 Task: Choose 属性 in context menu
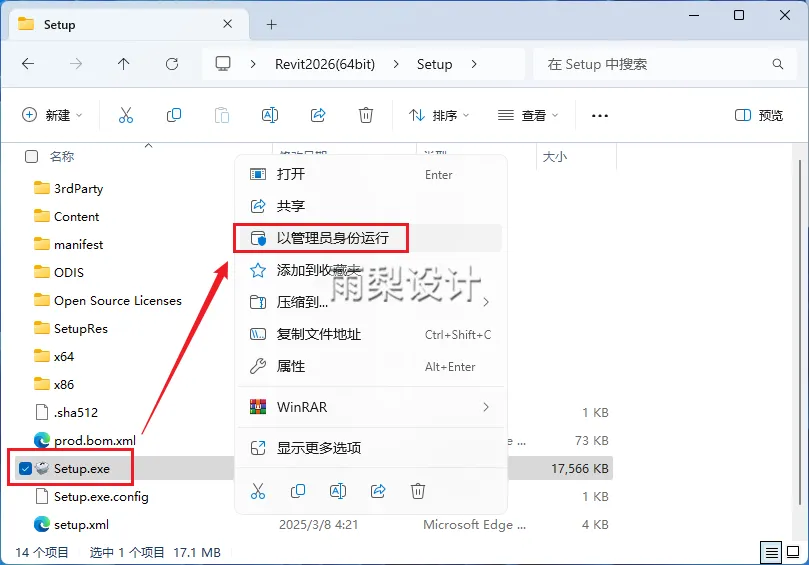(x=369, y=366)
